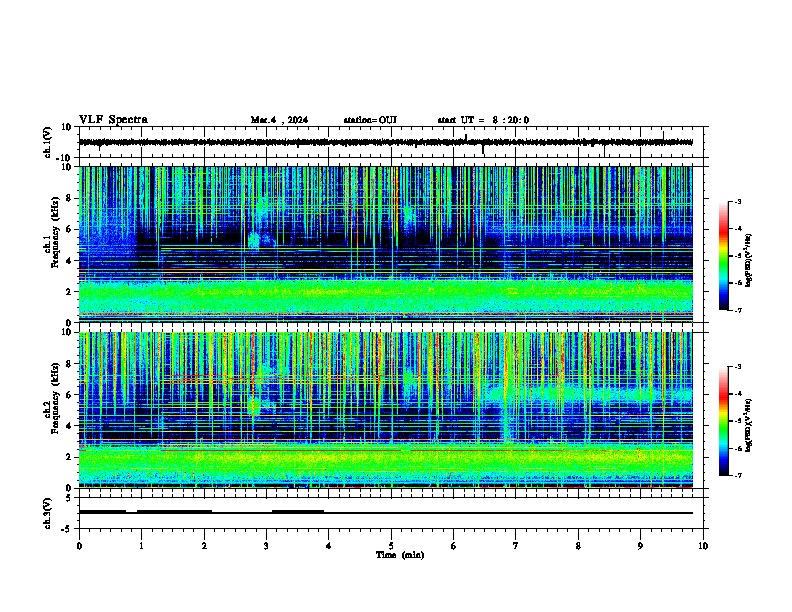
Task: Click time axis tick label "8"
Action: 578,546
